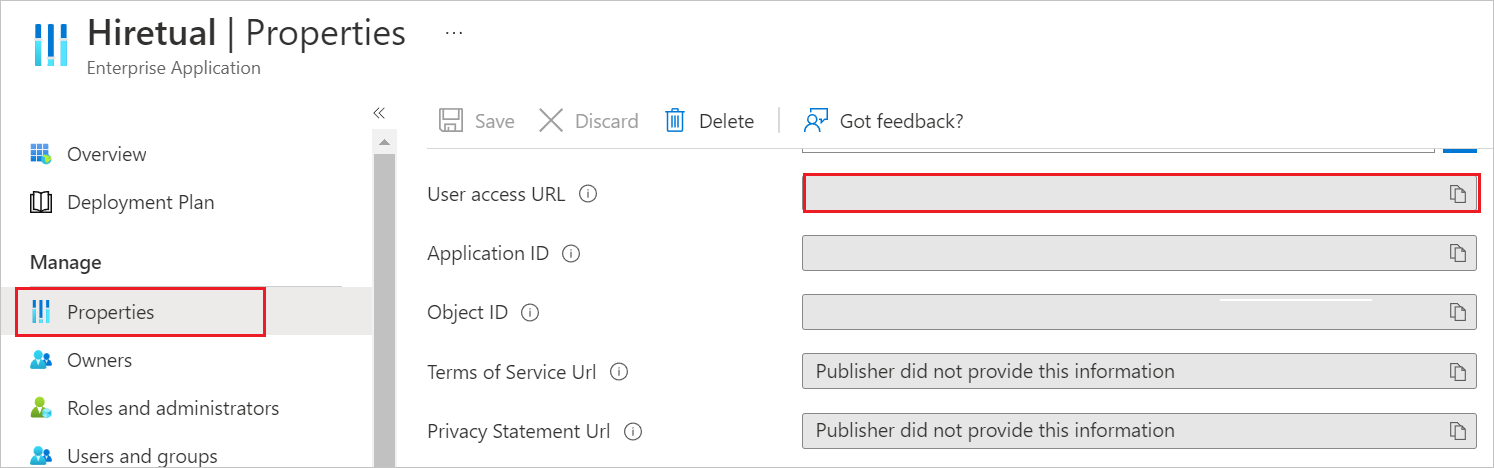The width and height of the screenshot is (1494, 468).
Task: Click the Properties bars icon in sidebar
Action: click(x=41, y=312)
